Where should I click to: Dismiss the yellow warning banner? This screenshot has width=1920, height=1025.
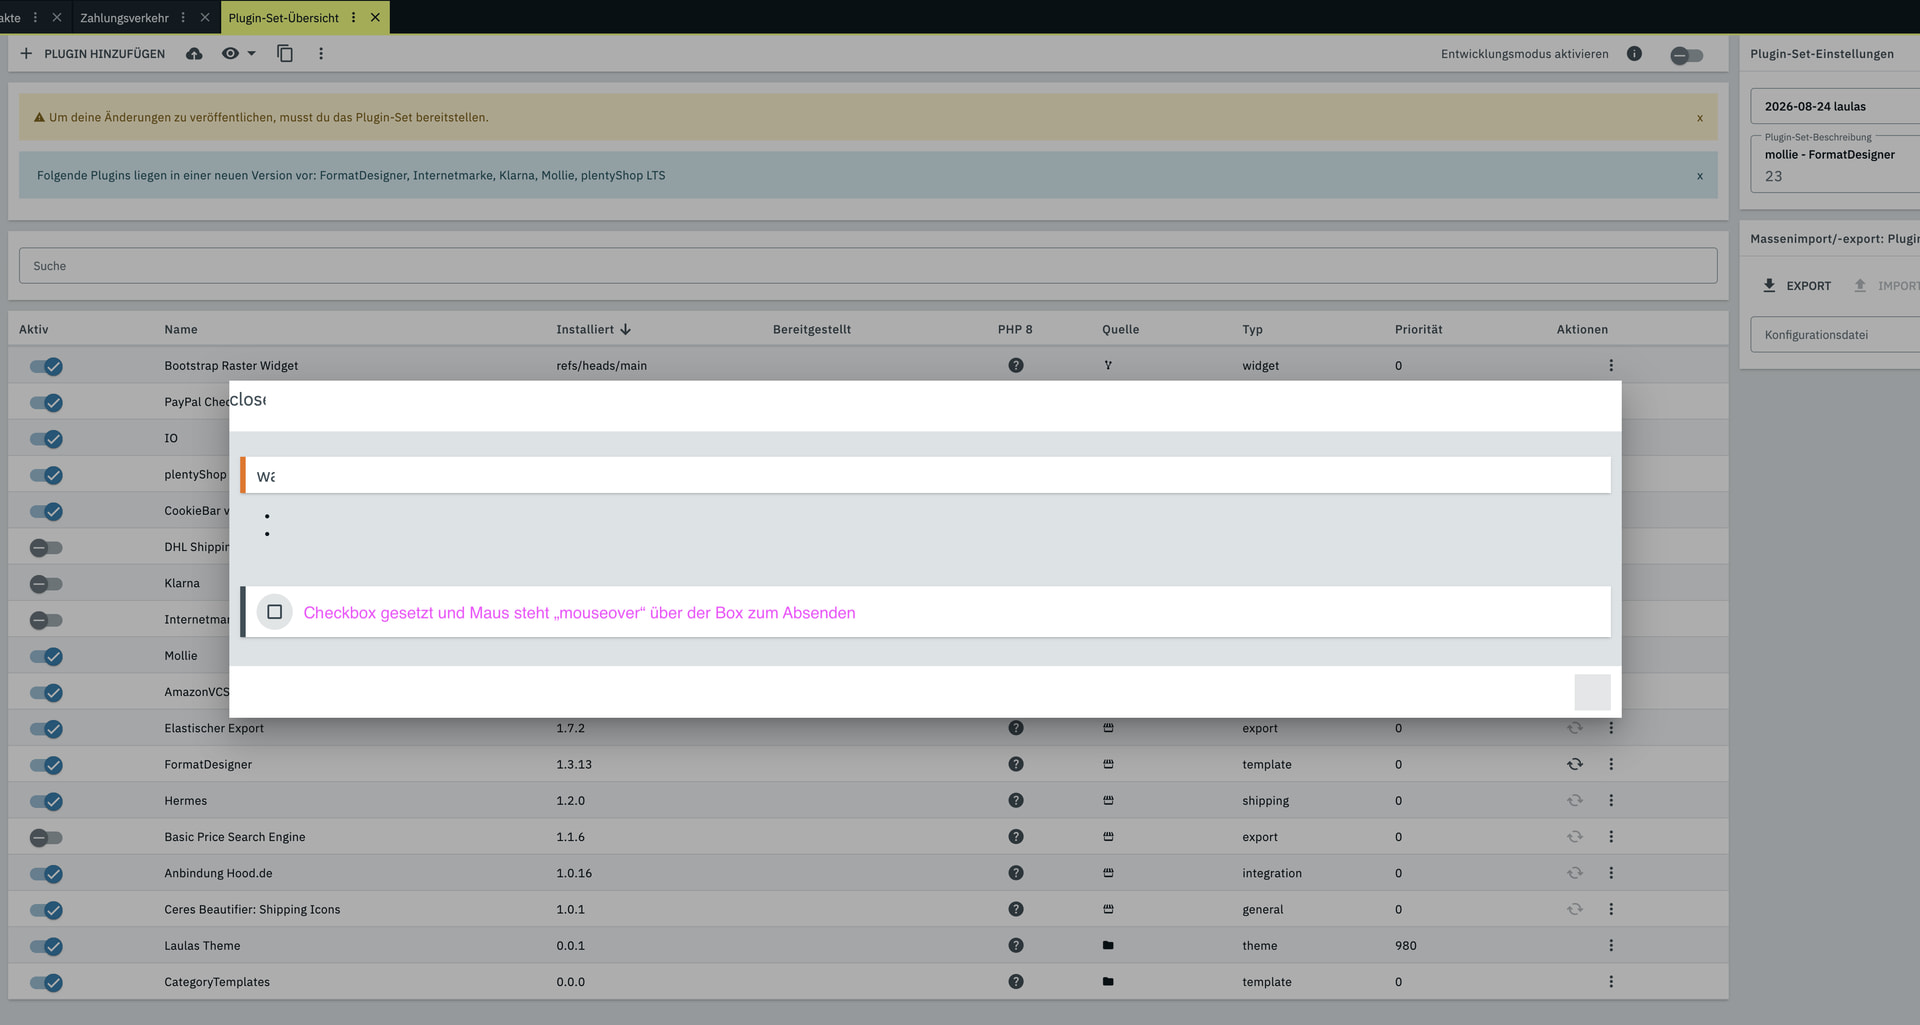pos(1699,118)
